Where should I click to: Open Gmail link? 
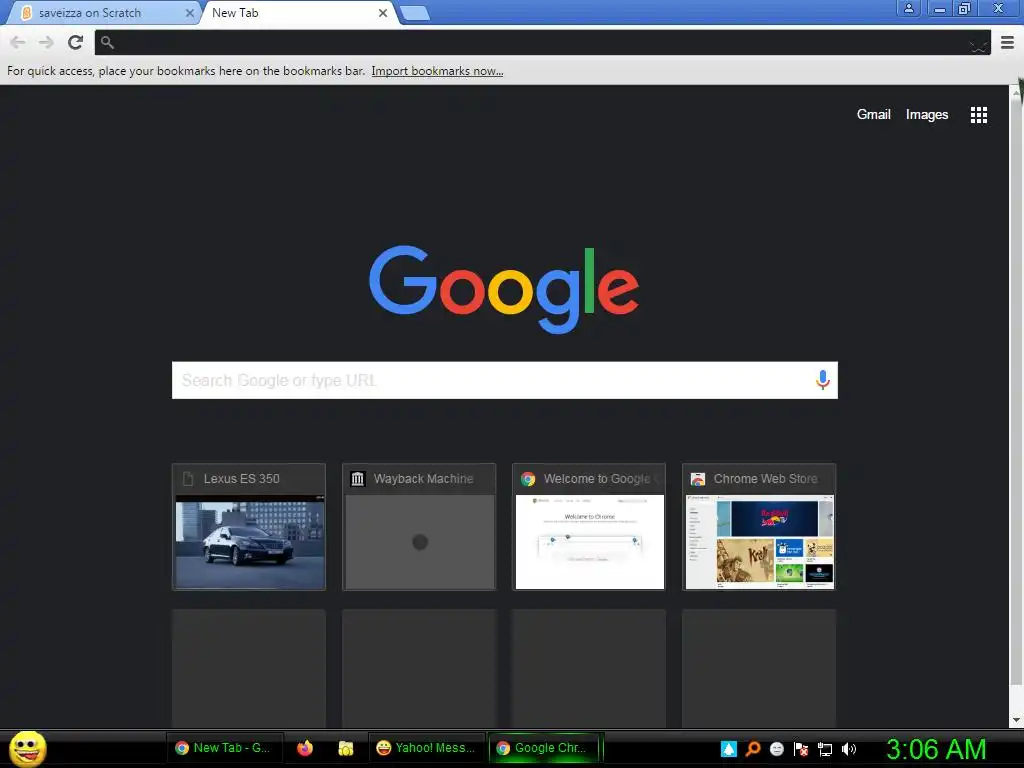tap(873, 114)
